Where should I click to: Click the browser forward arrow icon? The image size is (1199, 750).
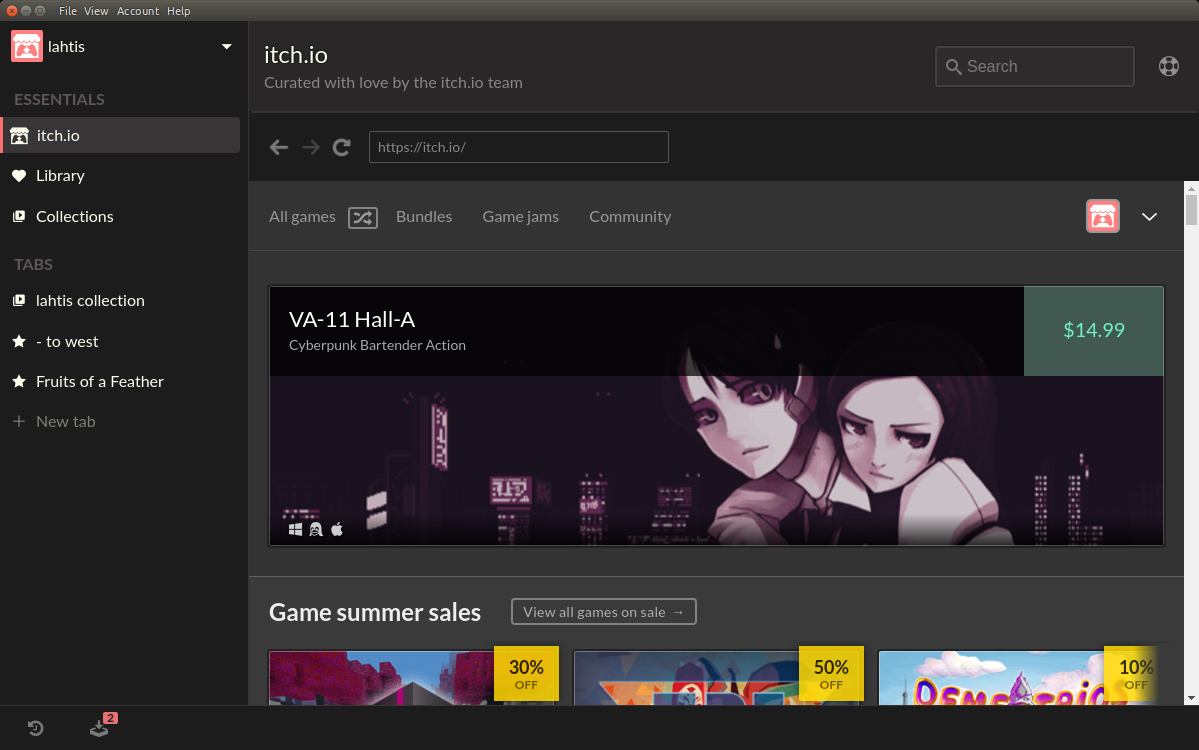(x=311, y=147)
